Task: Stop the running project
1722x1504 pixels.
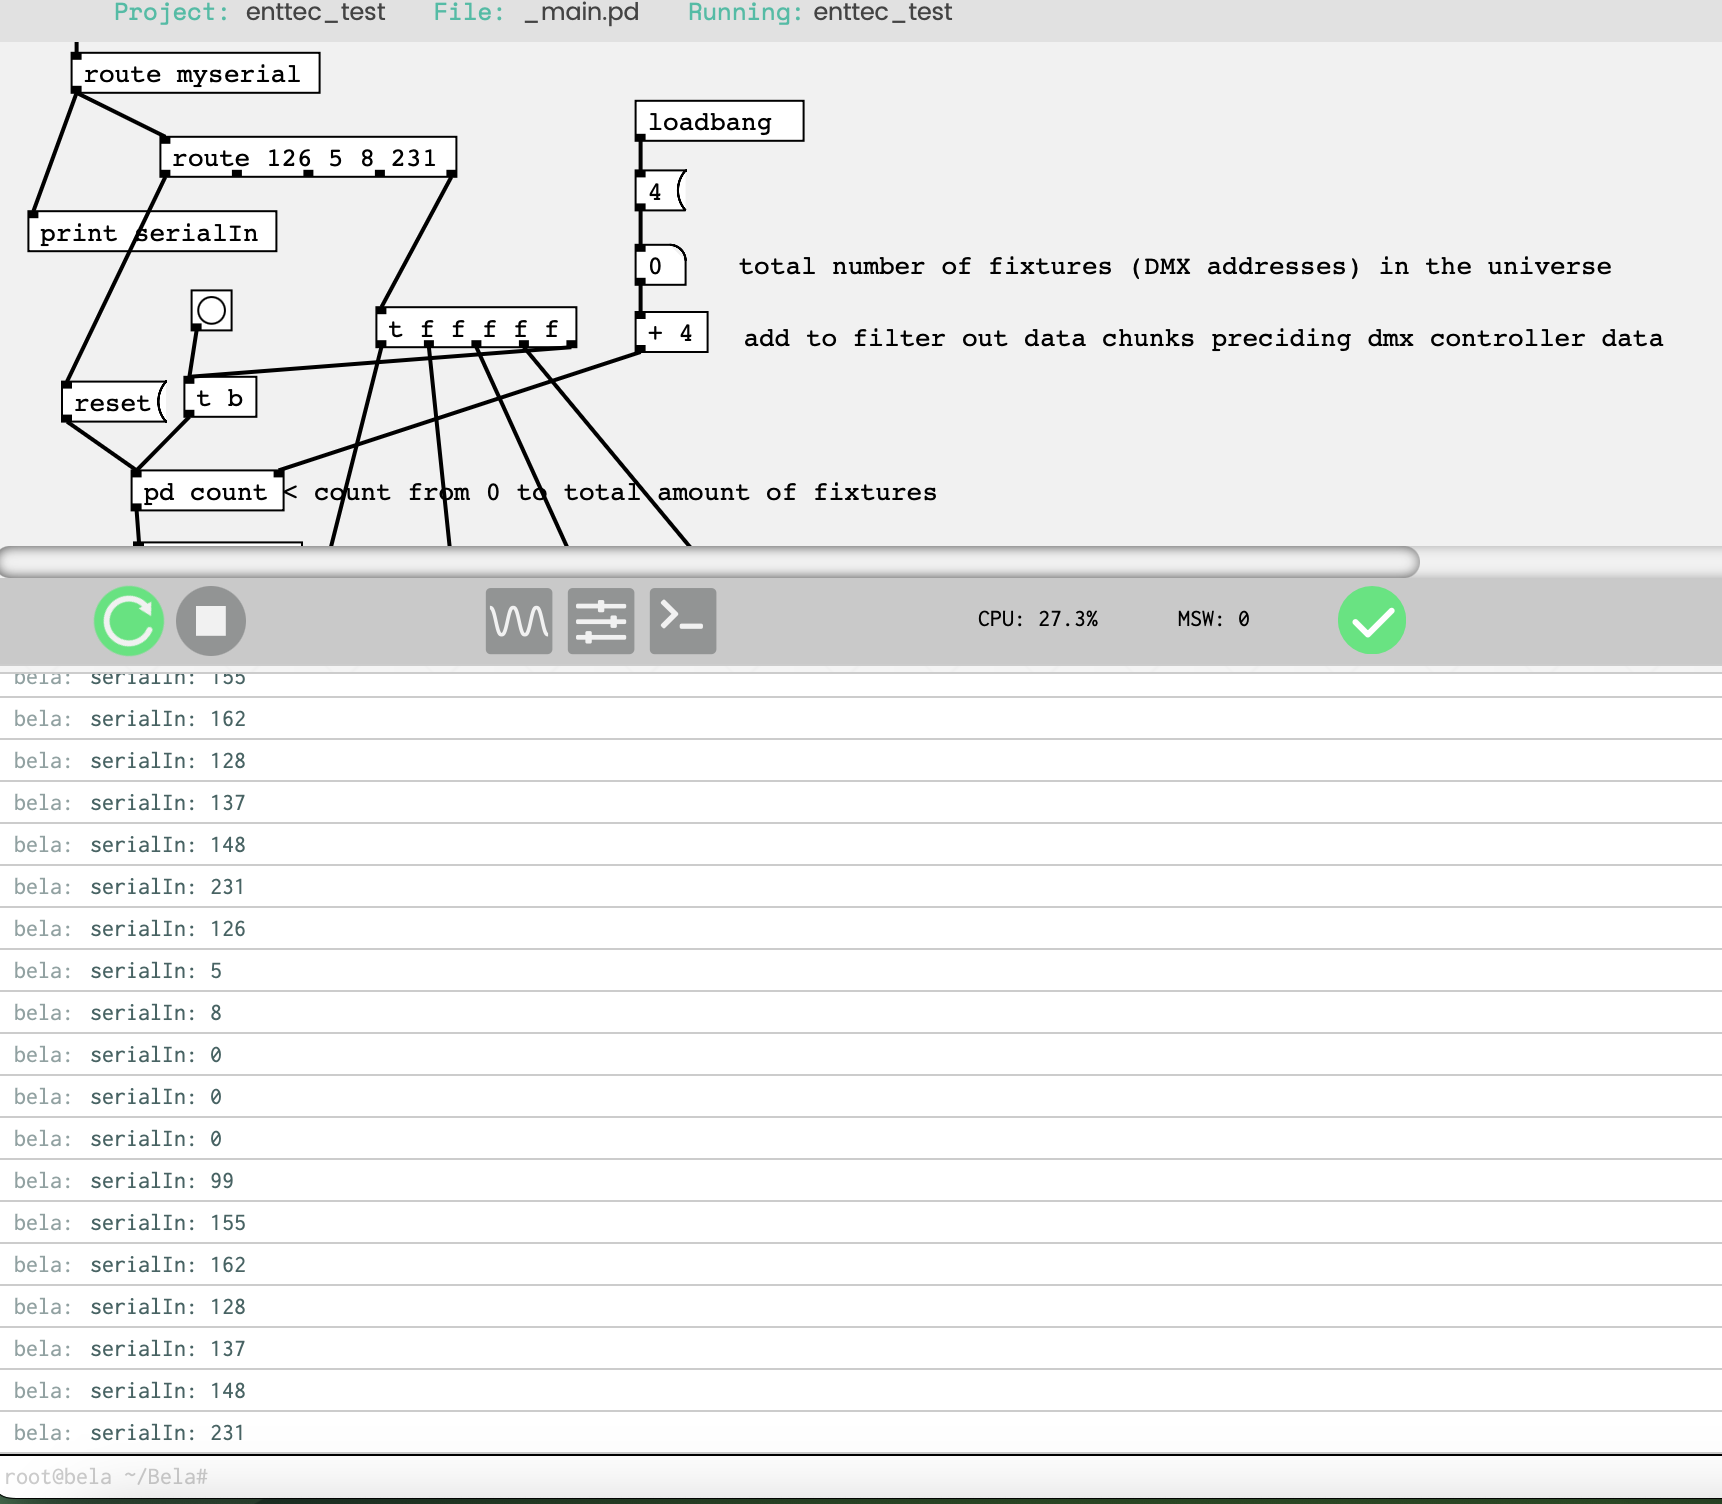Action: click(210, 621)
